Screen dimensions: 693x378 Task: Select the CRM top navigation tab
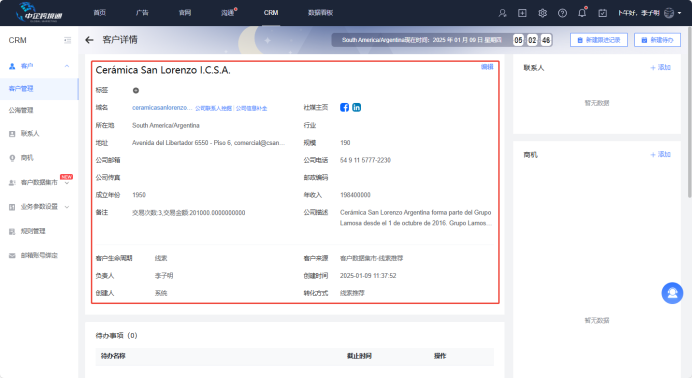[x=271, y=13]
